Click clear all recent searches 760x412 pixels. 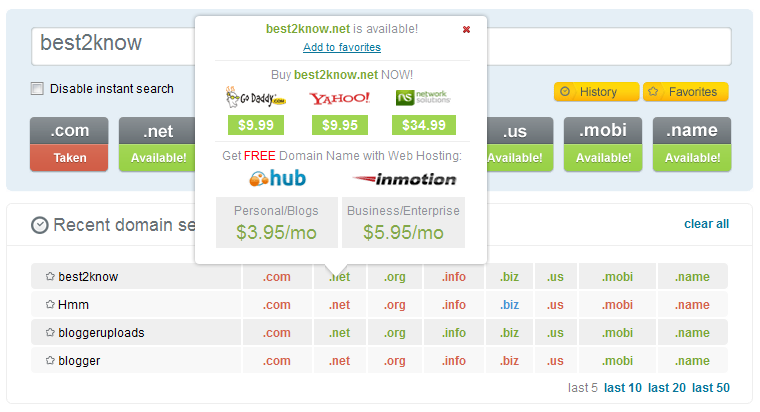coord(706,224)
